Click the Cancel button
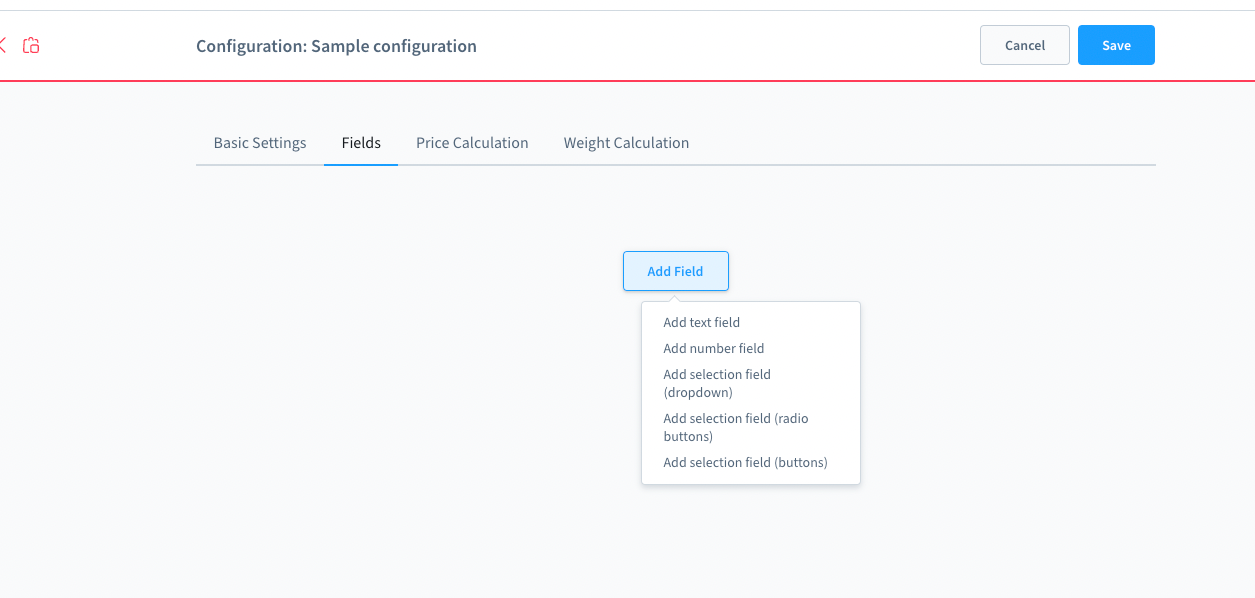Screen dimensions: 1255x598 coord(1025,45)
